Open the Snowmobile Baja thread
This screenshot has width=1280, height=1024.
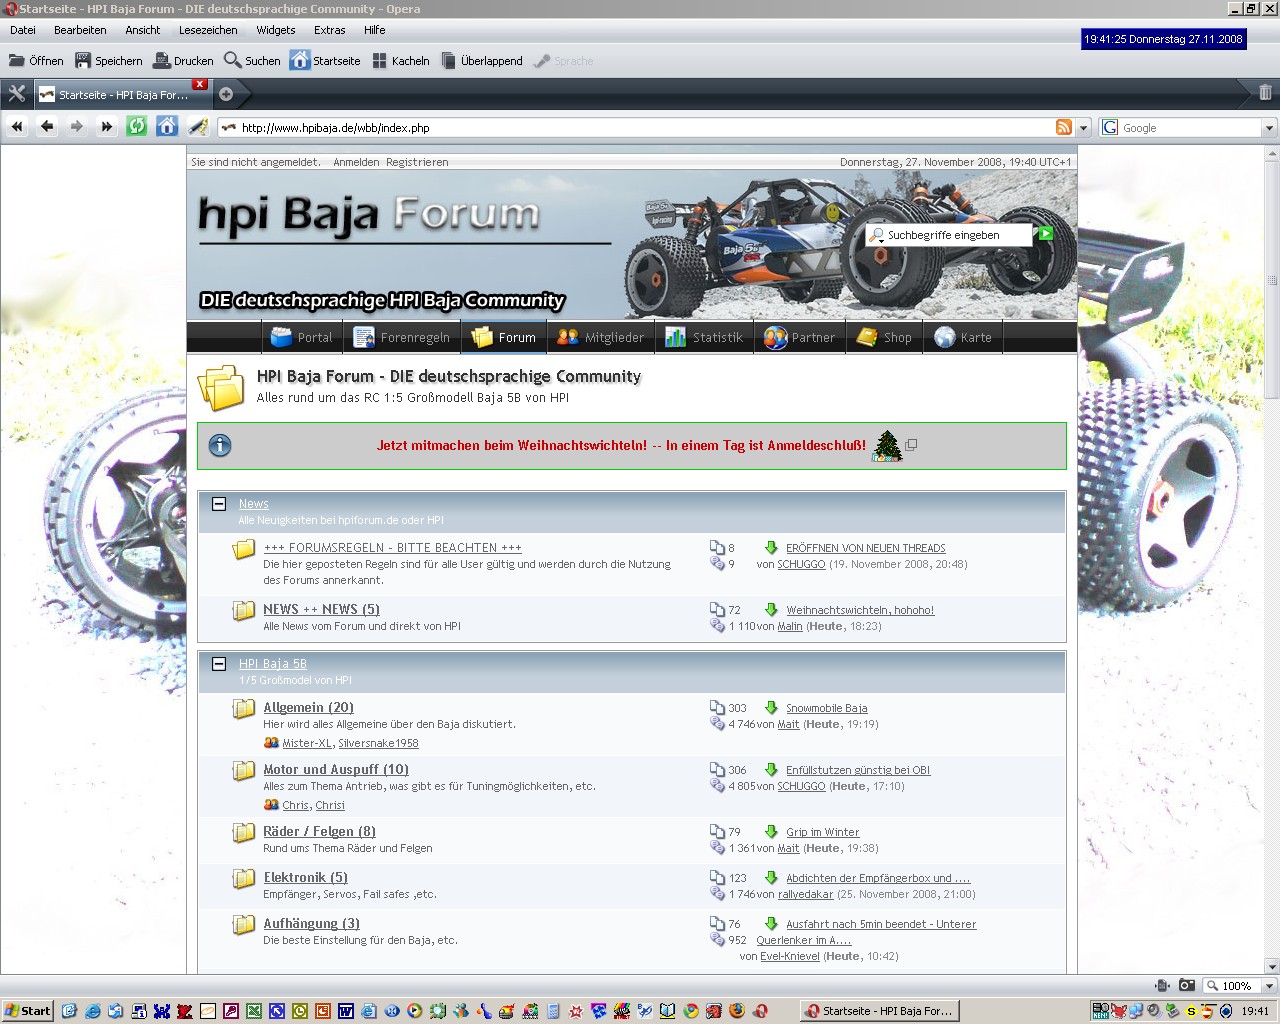827,708
